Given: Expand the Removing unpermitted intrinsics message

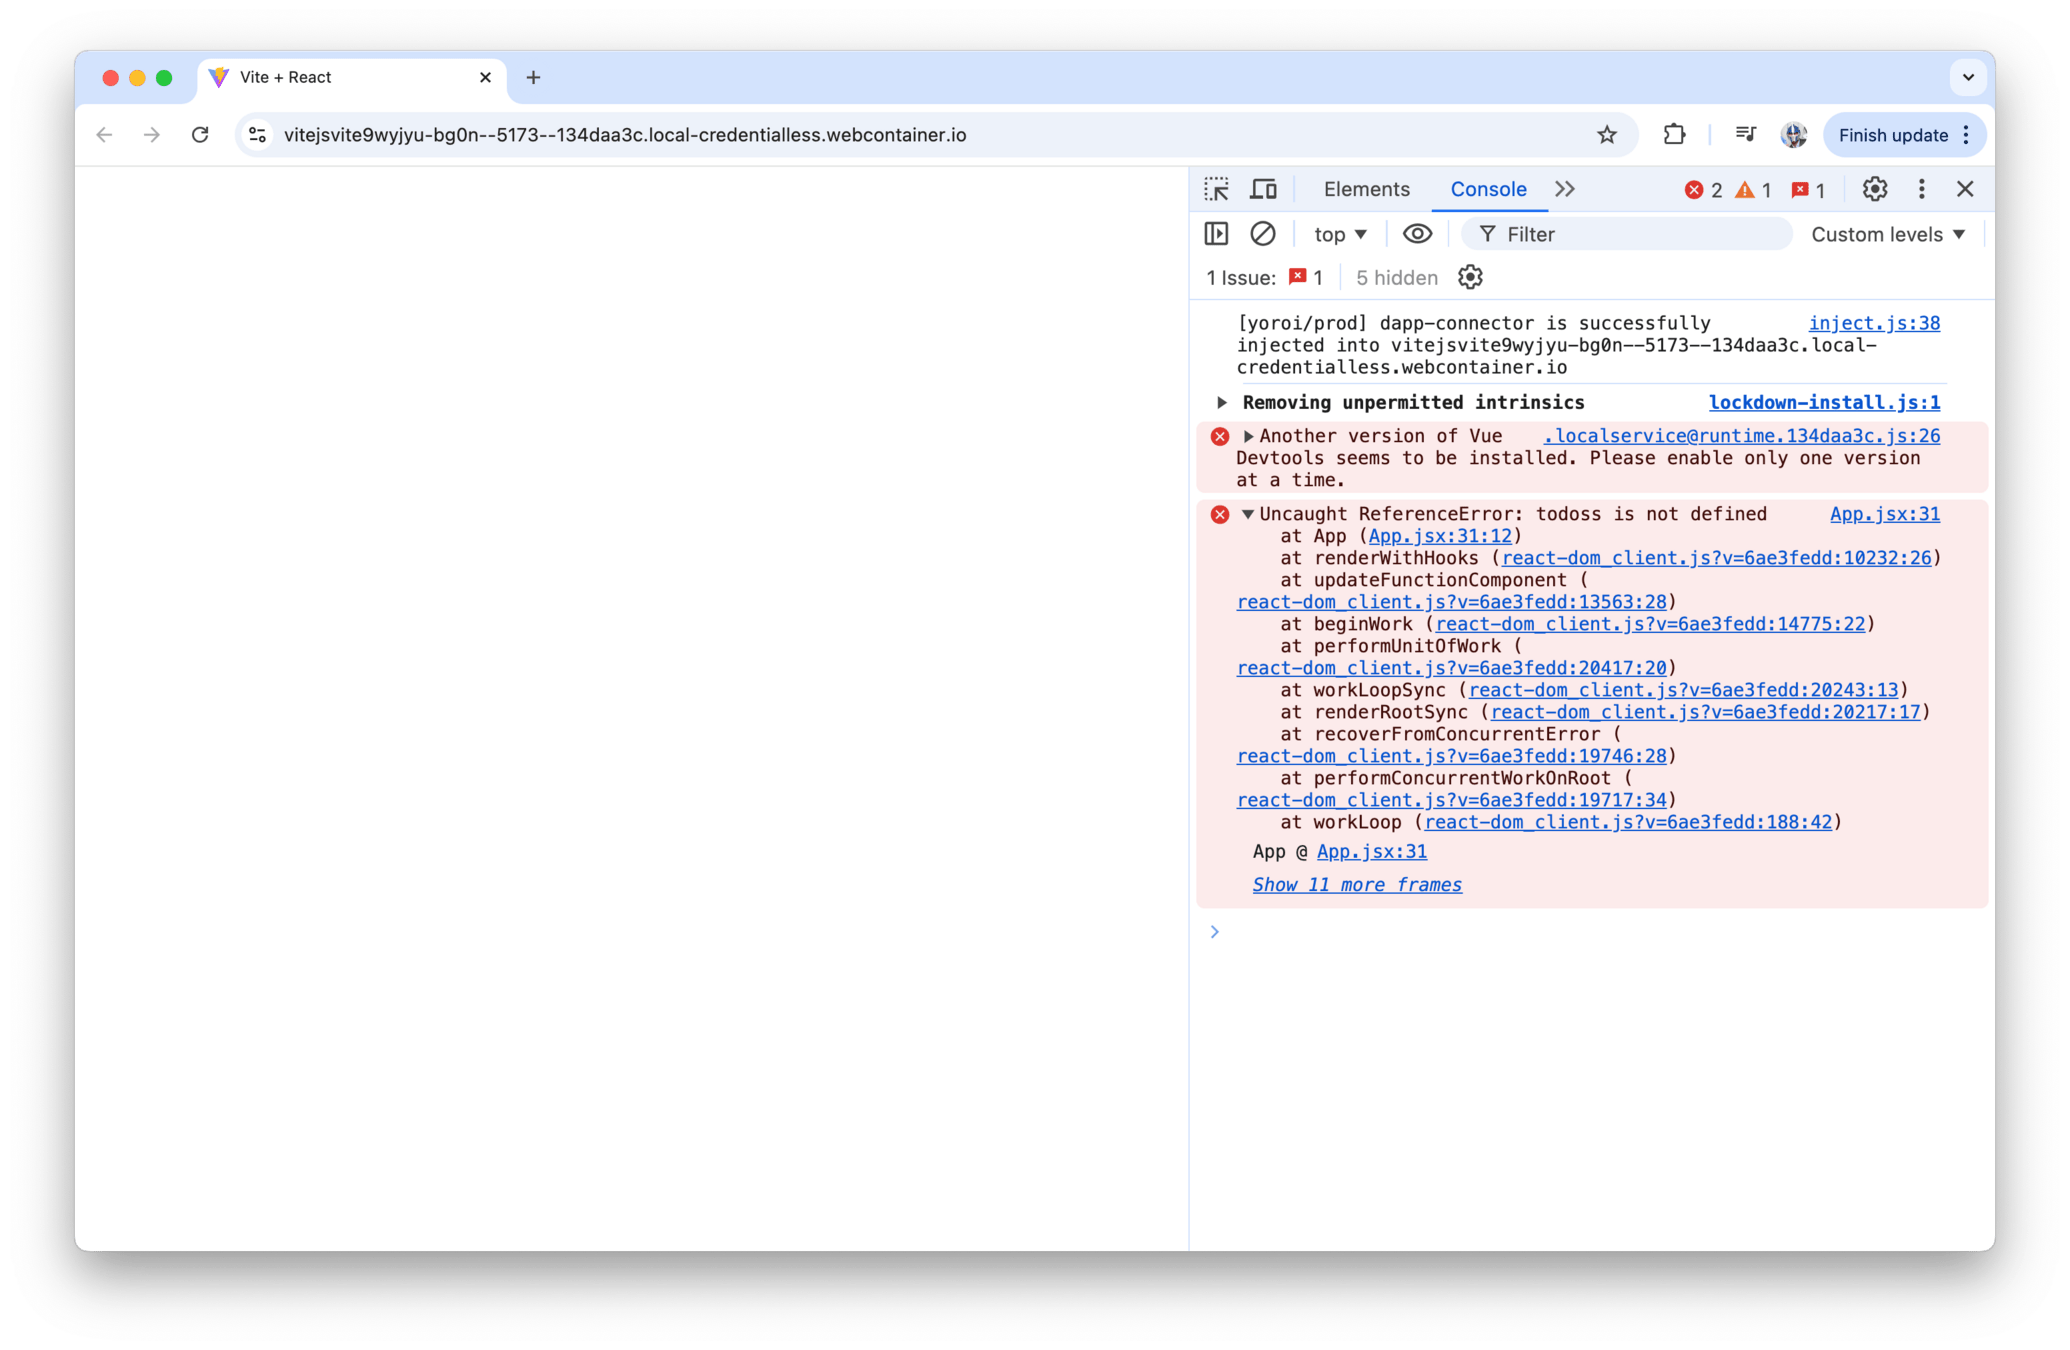Looking at the screenshot, I should tap(1222, 402).
